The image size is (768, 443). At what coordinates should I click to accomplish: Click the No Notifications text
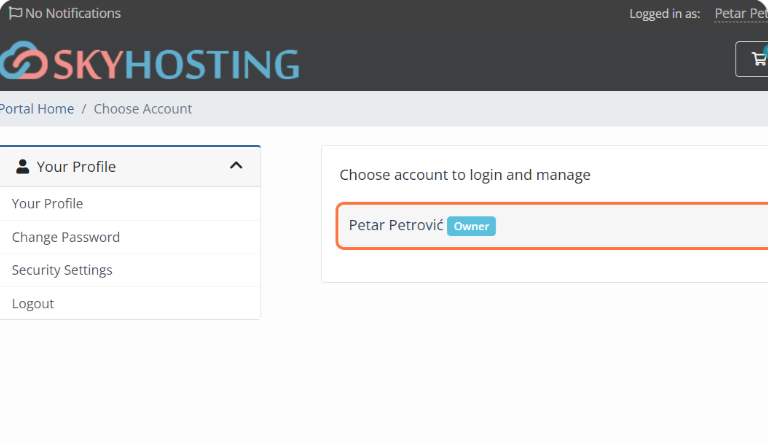point(73,13)
